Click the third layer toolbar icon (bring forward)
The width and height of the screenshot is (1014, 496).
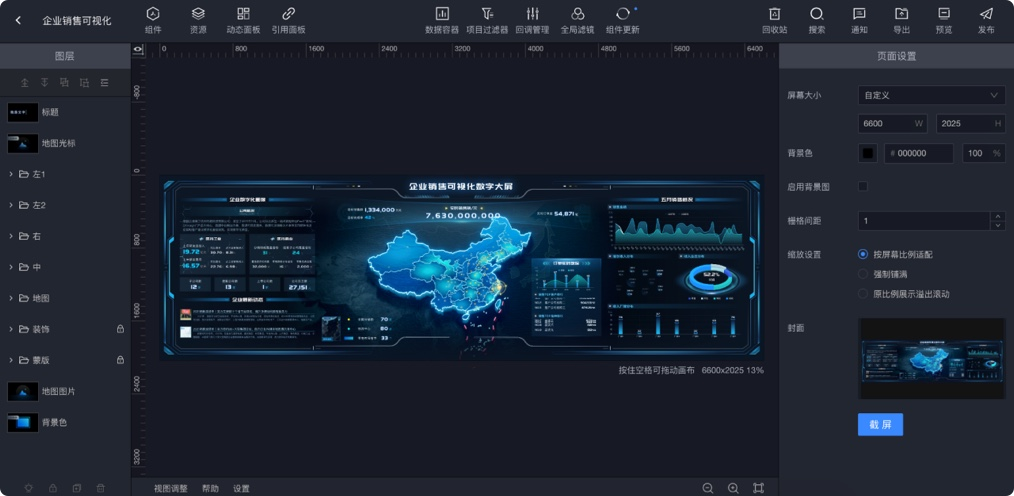65,82
